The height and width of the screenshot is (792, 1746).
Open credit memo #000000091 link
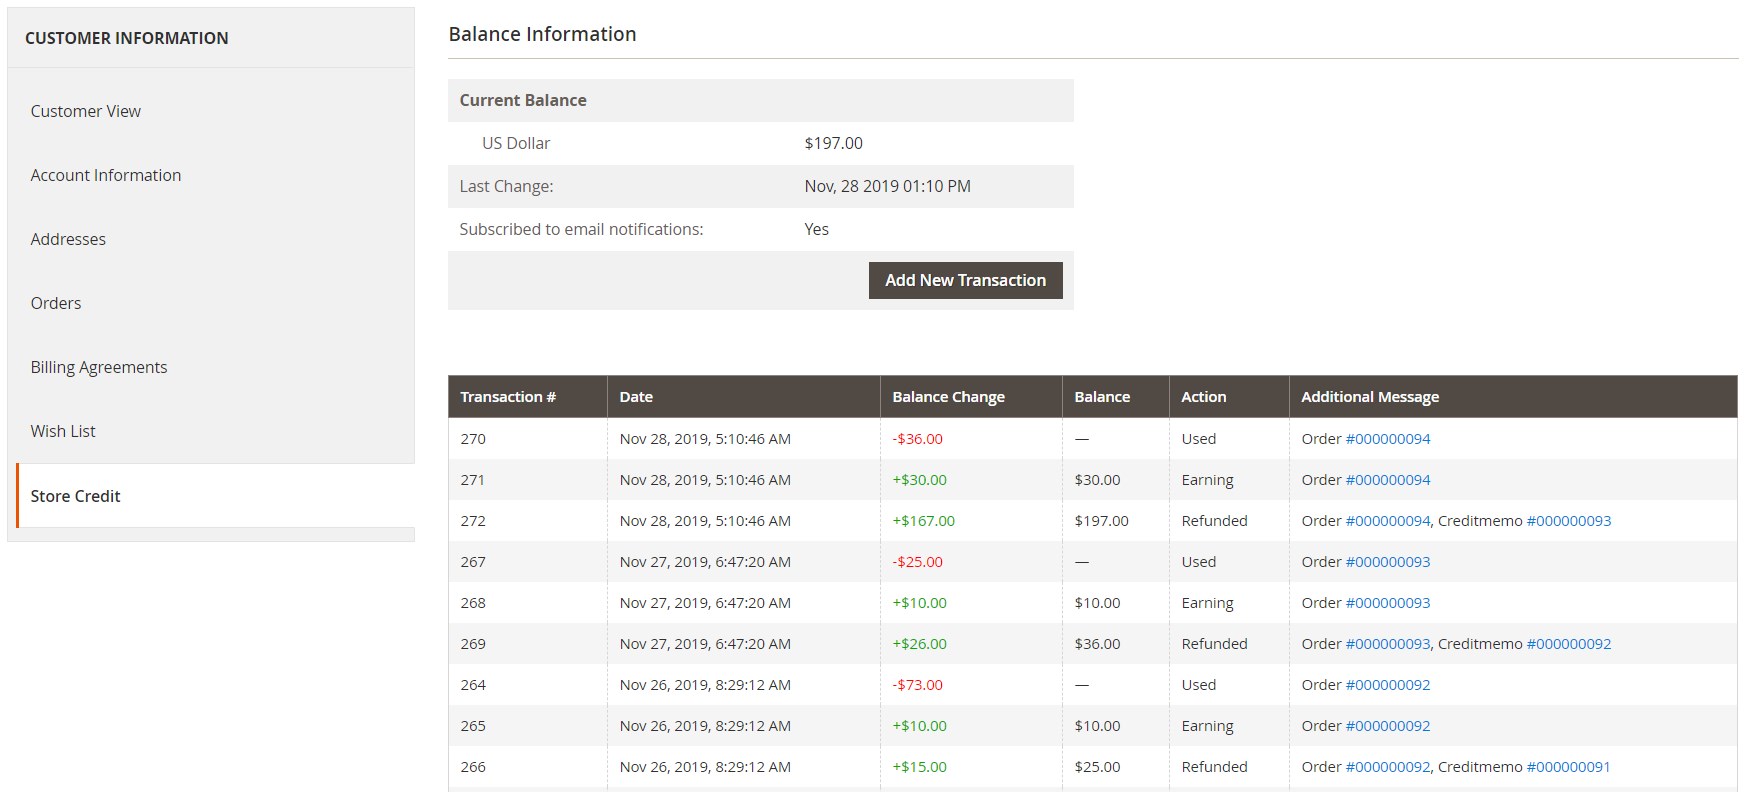(1569, 767)
